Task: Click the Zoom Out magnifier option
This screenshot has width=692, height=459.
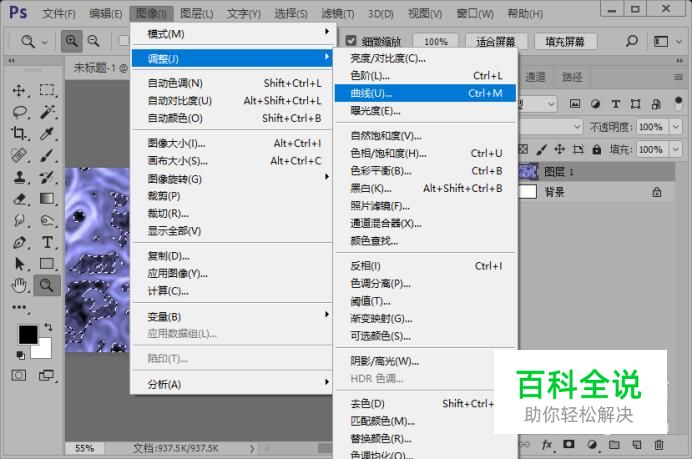Action: (x=94, y=41)
